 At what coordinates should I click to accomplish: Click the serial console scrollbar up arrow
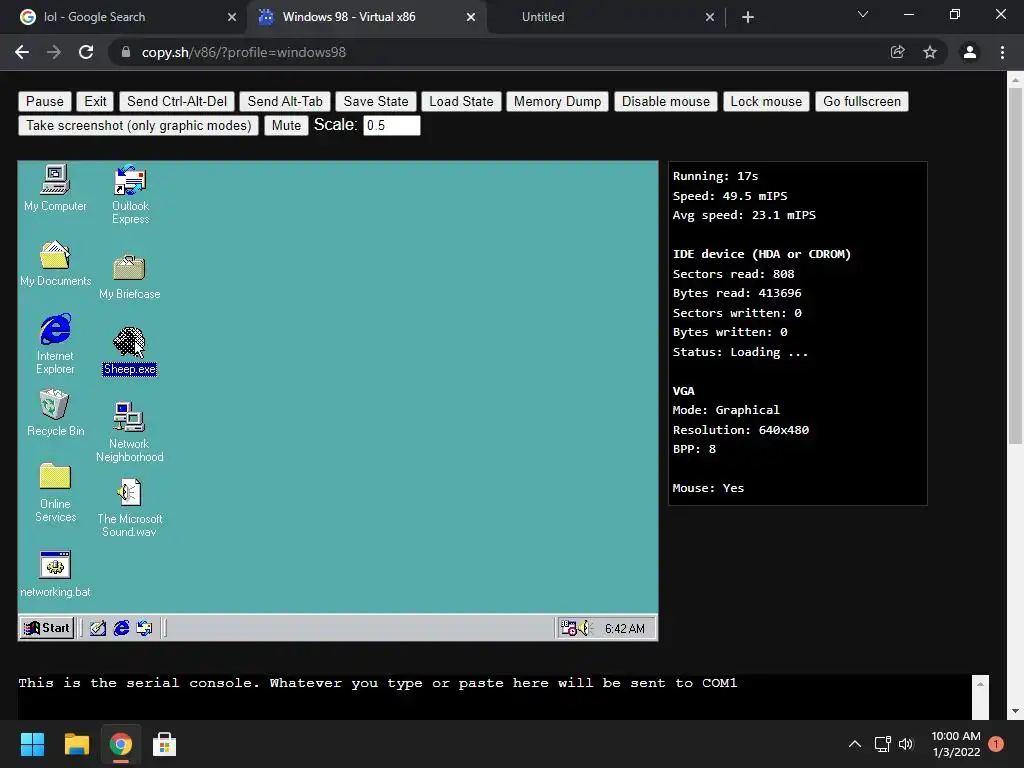(x=980, y=684)
